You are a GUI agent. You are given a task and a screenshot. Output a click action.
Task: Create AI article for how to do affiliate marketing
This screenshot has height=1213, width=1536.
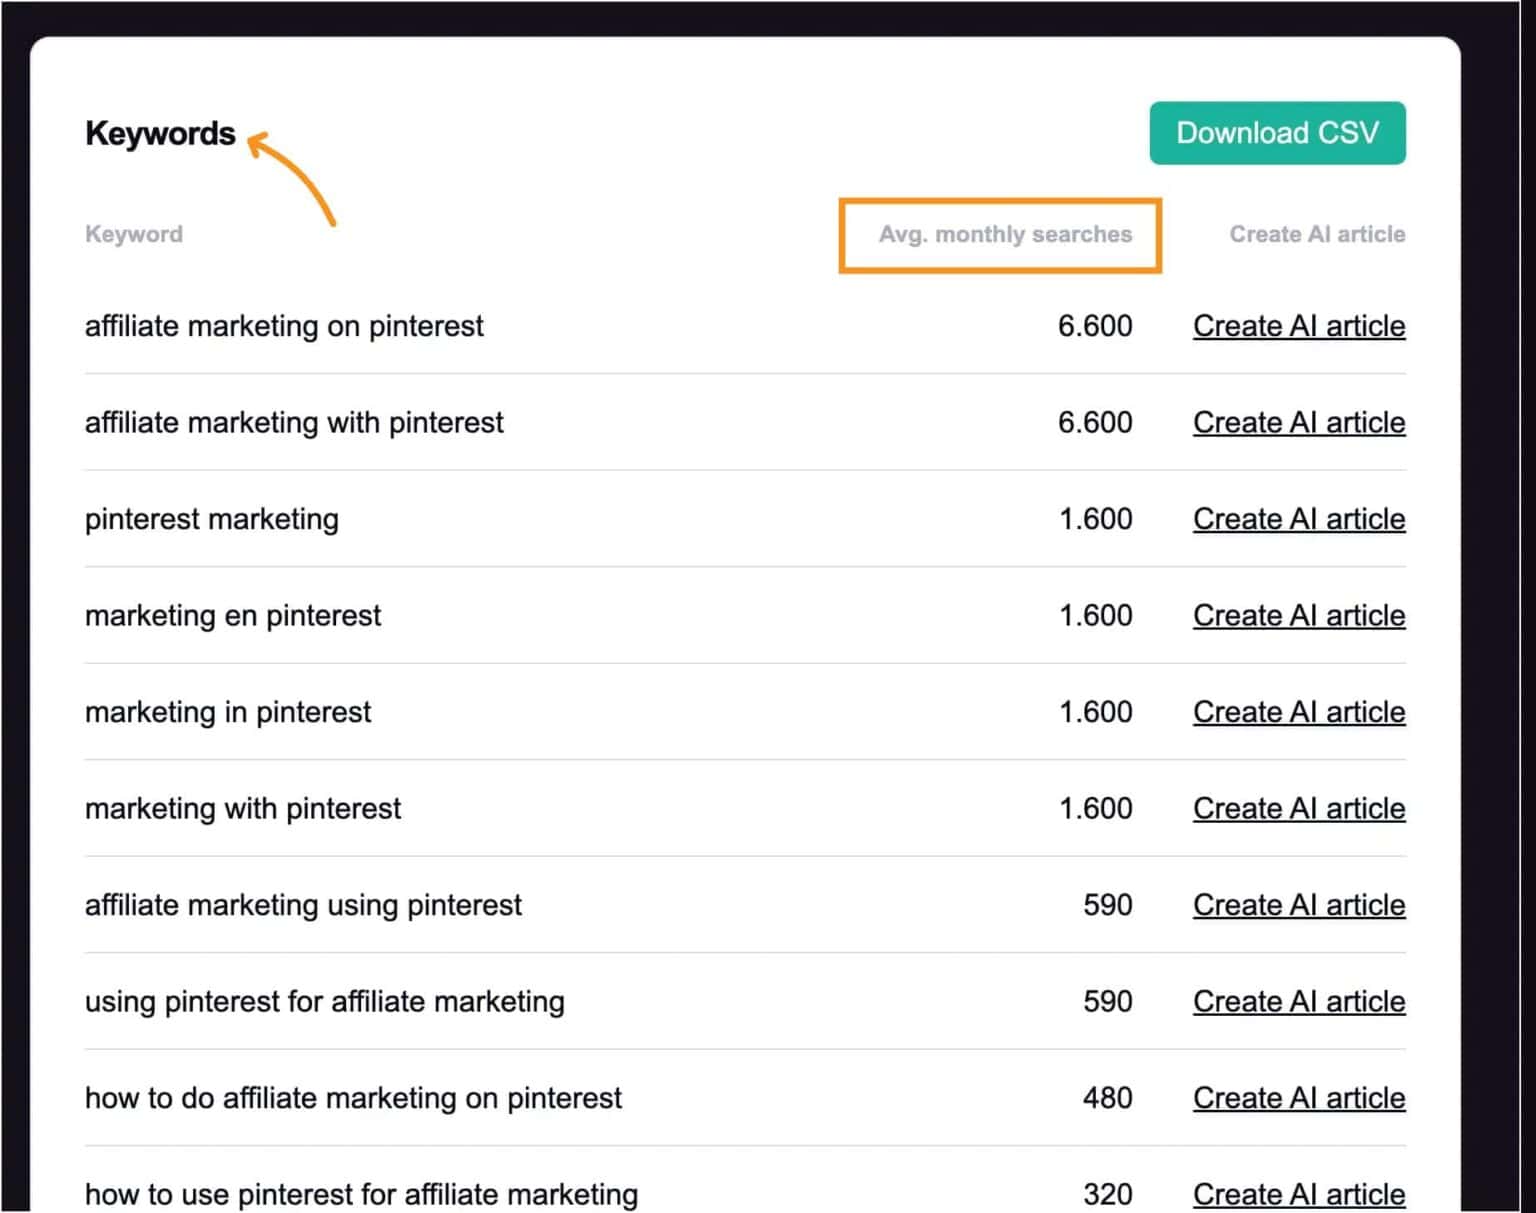(x=1298, y=1098)
